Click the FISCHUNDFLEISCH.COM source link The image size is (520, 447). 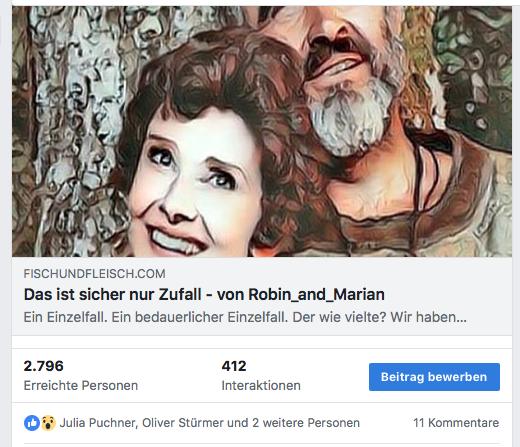pos(94,274)
